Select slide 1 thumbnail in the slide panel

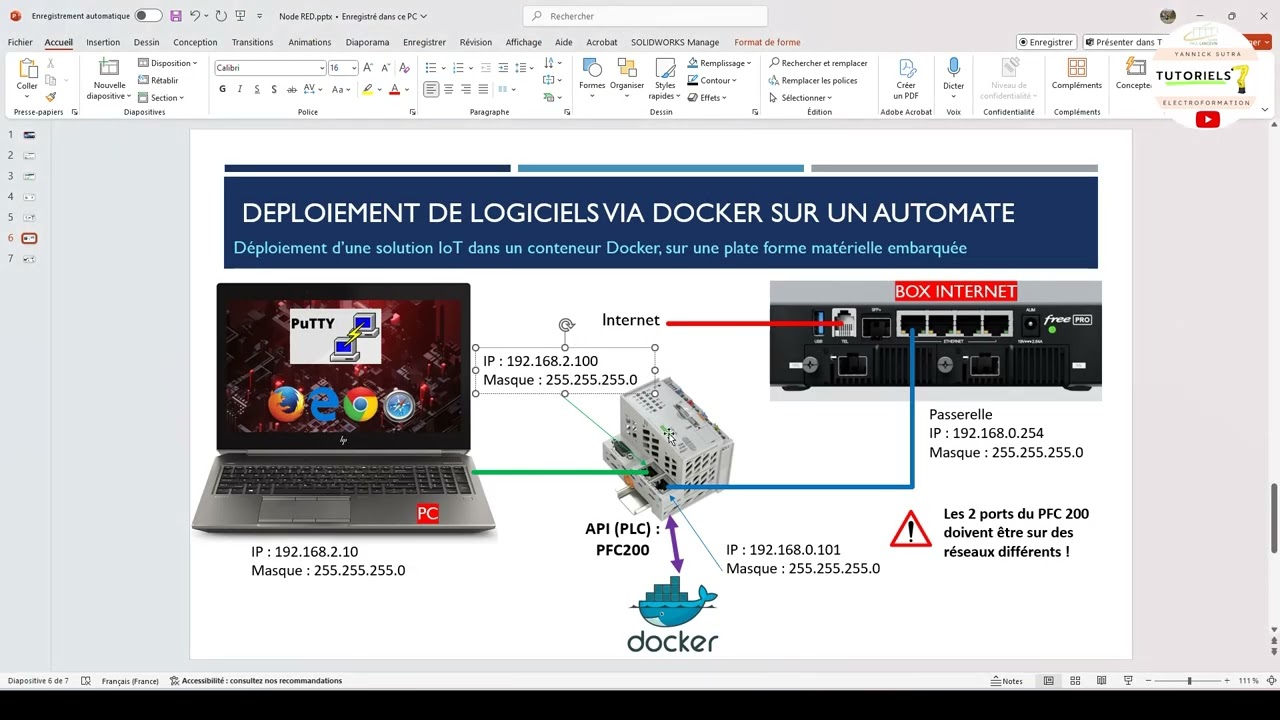(29, 135)
